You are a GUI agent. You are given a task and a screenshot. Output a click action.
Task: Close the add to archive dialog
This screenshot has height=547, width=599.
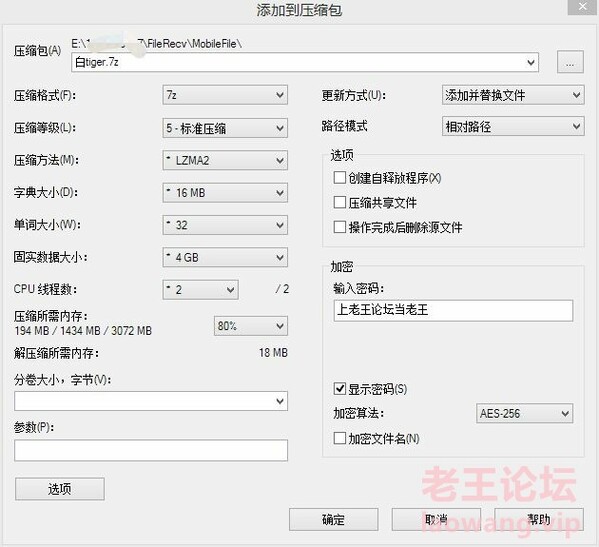pos(583,7)
